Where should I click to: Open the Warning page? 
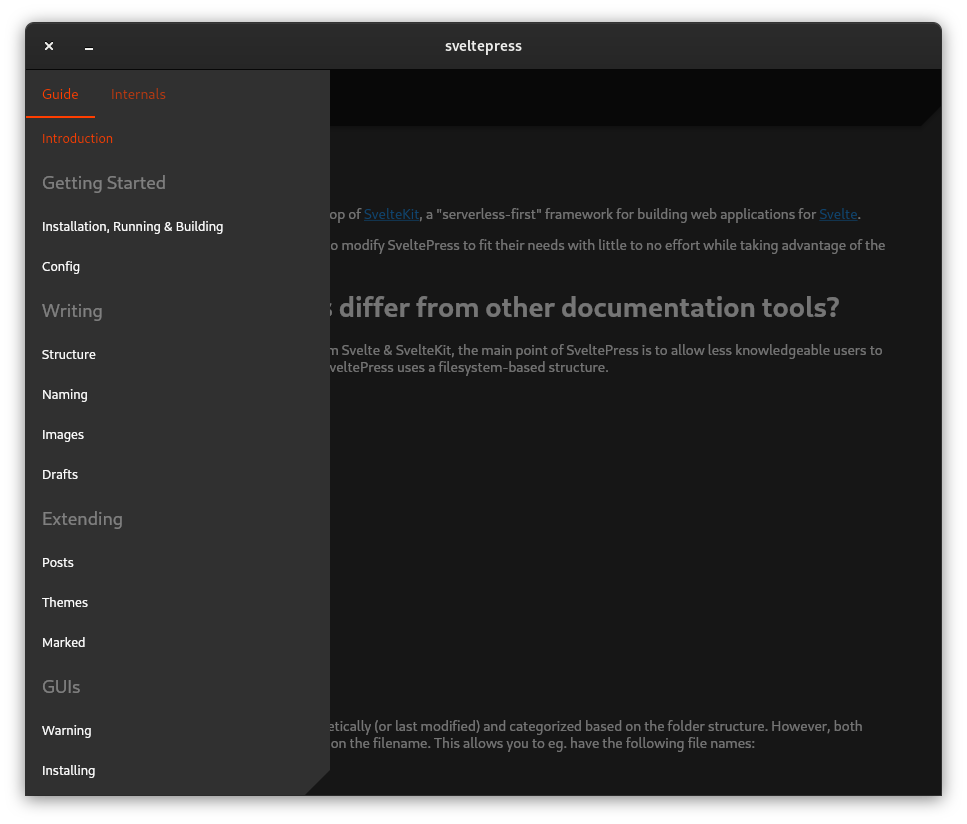pyautogui.click(x=67, y=731)
